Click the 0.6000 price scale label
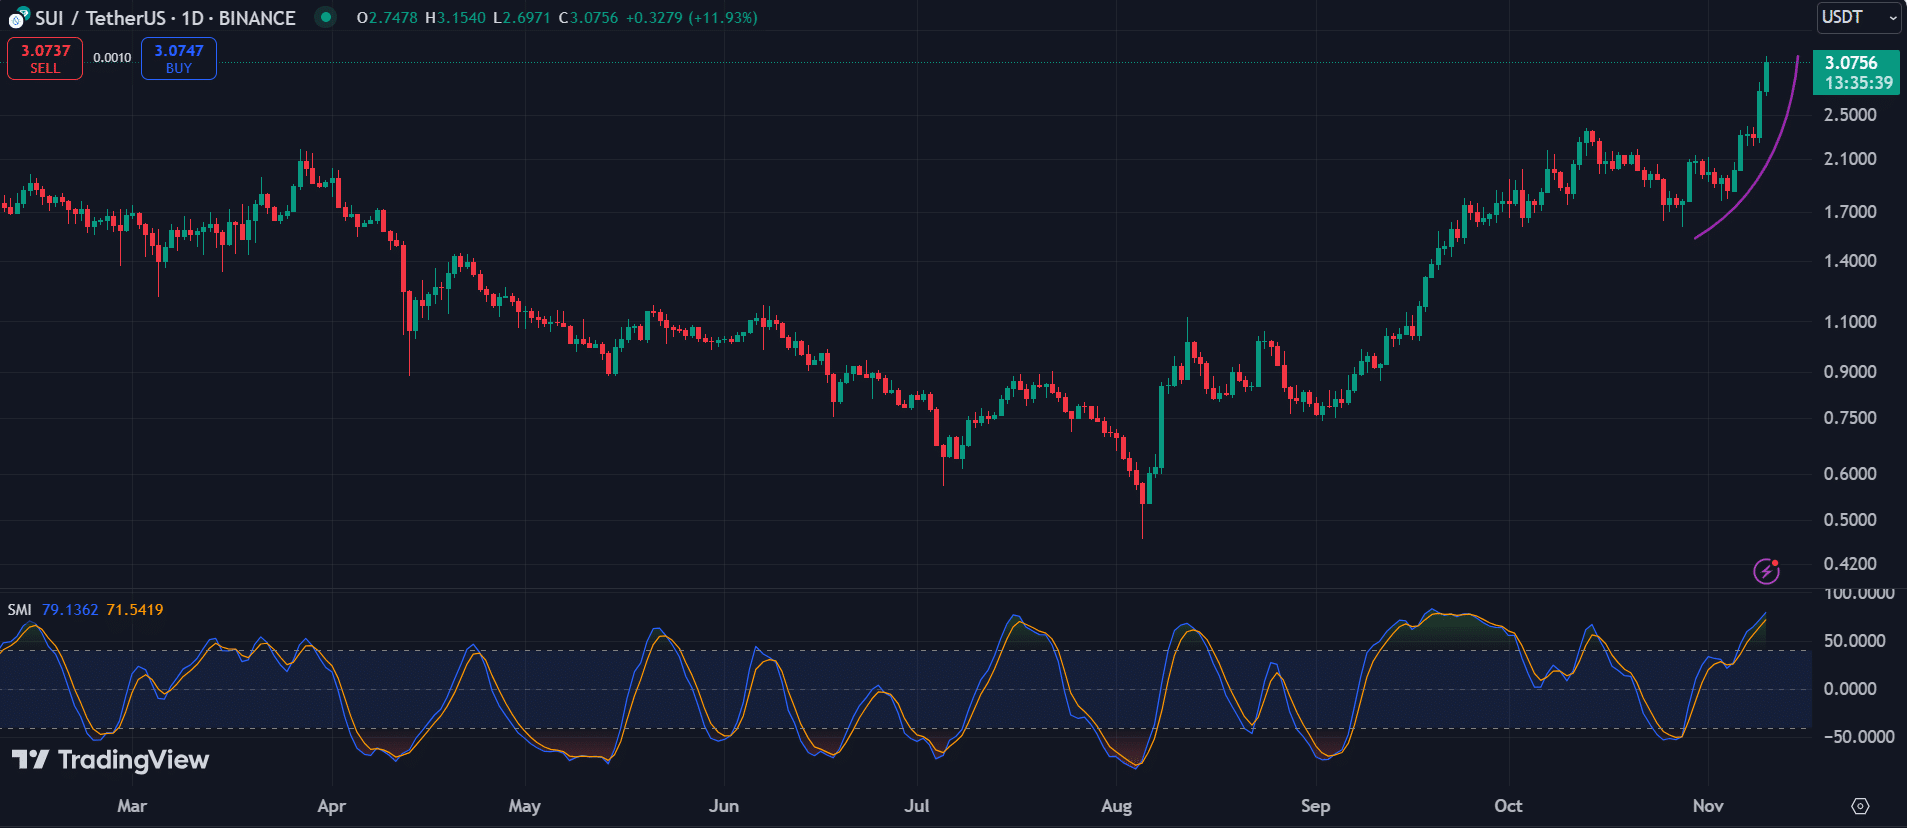1907x828 pixels. coord(1850,474)
